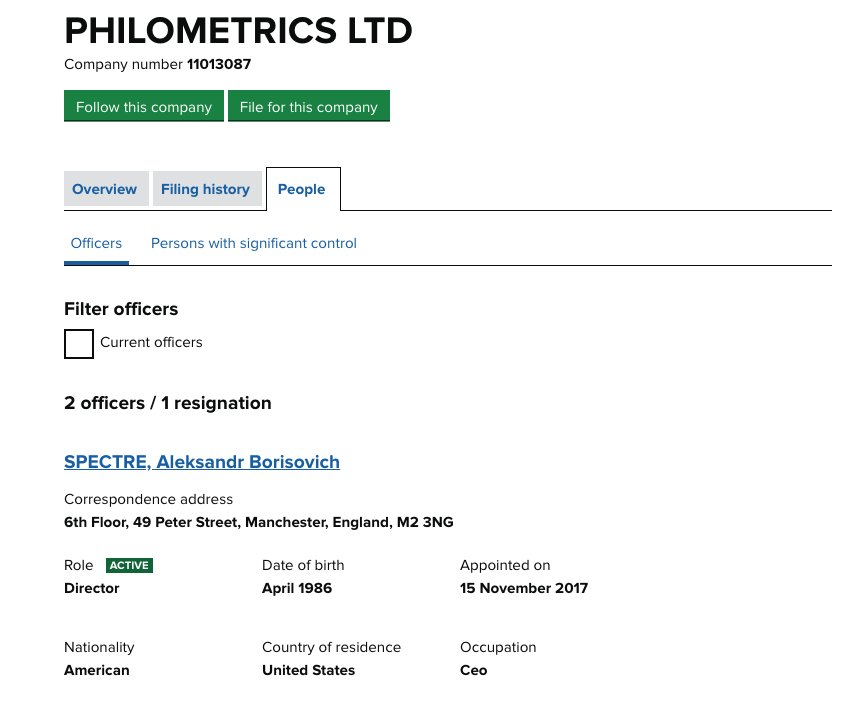Switch to the Overview tab
854x725 pixels.
coord(106,189)
